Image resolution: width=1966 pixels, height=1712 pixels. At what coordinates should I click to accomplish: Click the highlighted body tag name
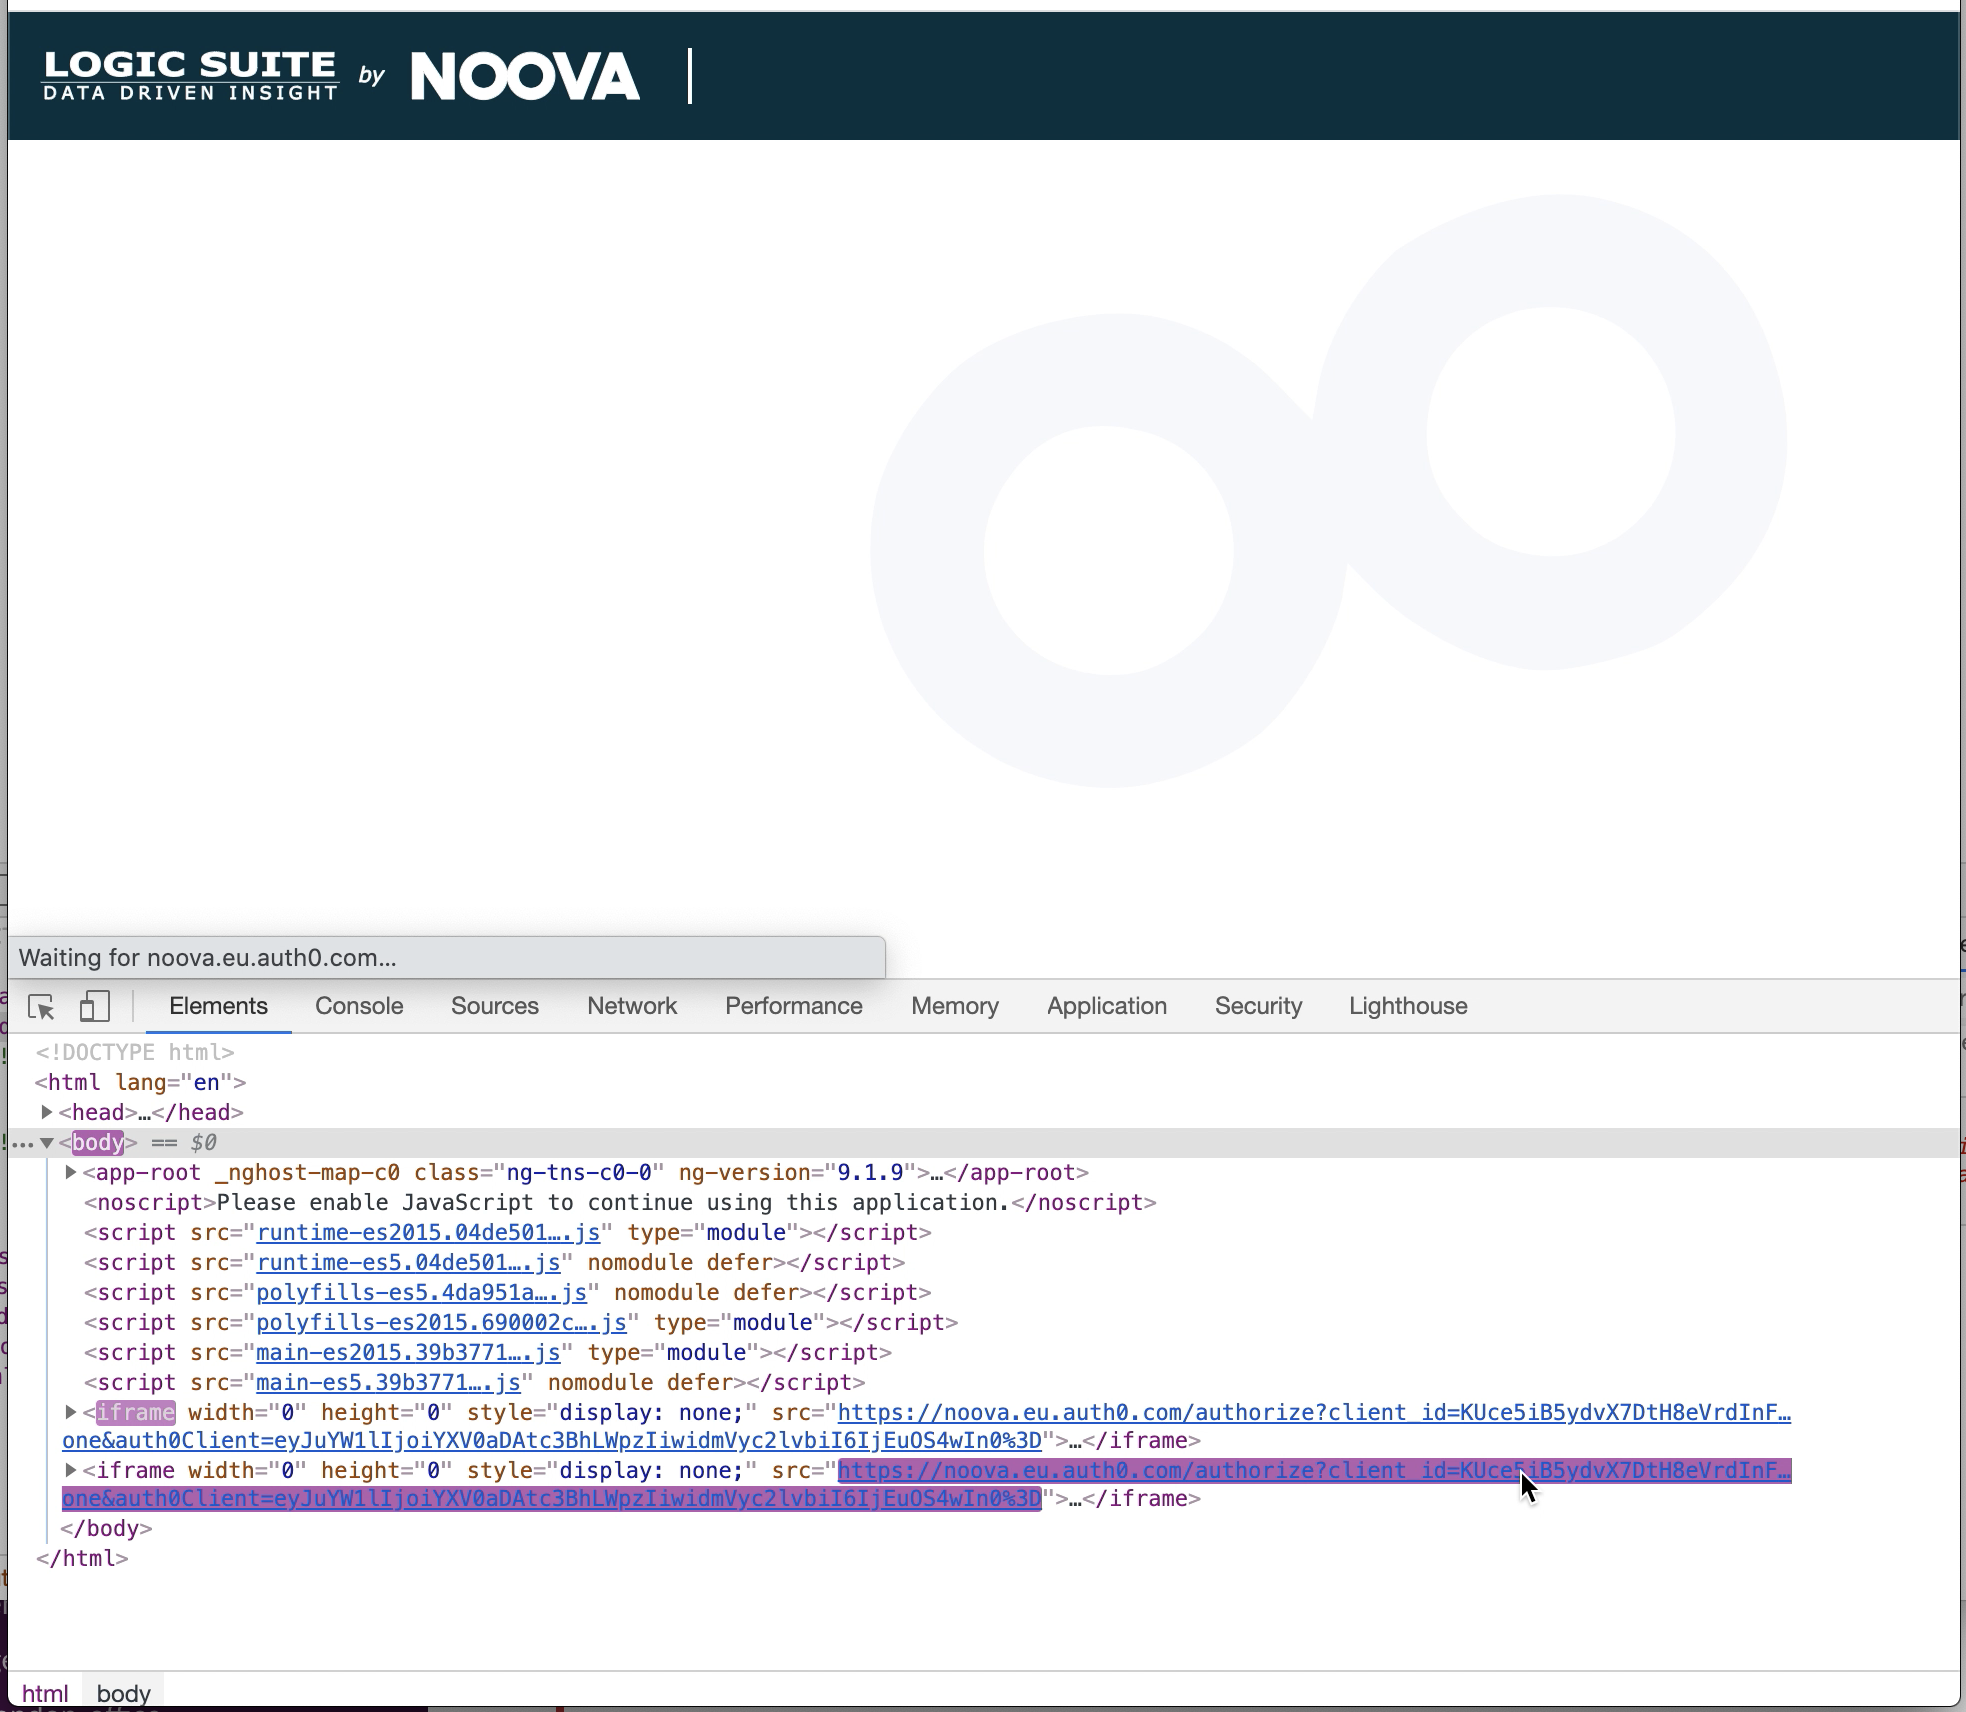98,1142
